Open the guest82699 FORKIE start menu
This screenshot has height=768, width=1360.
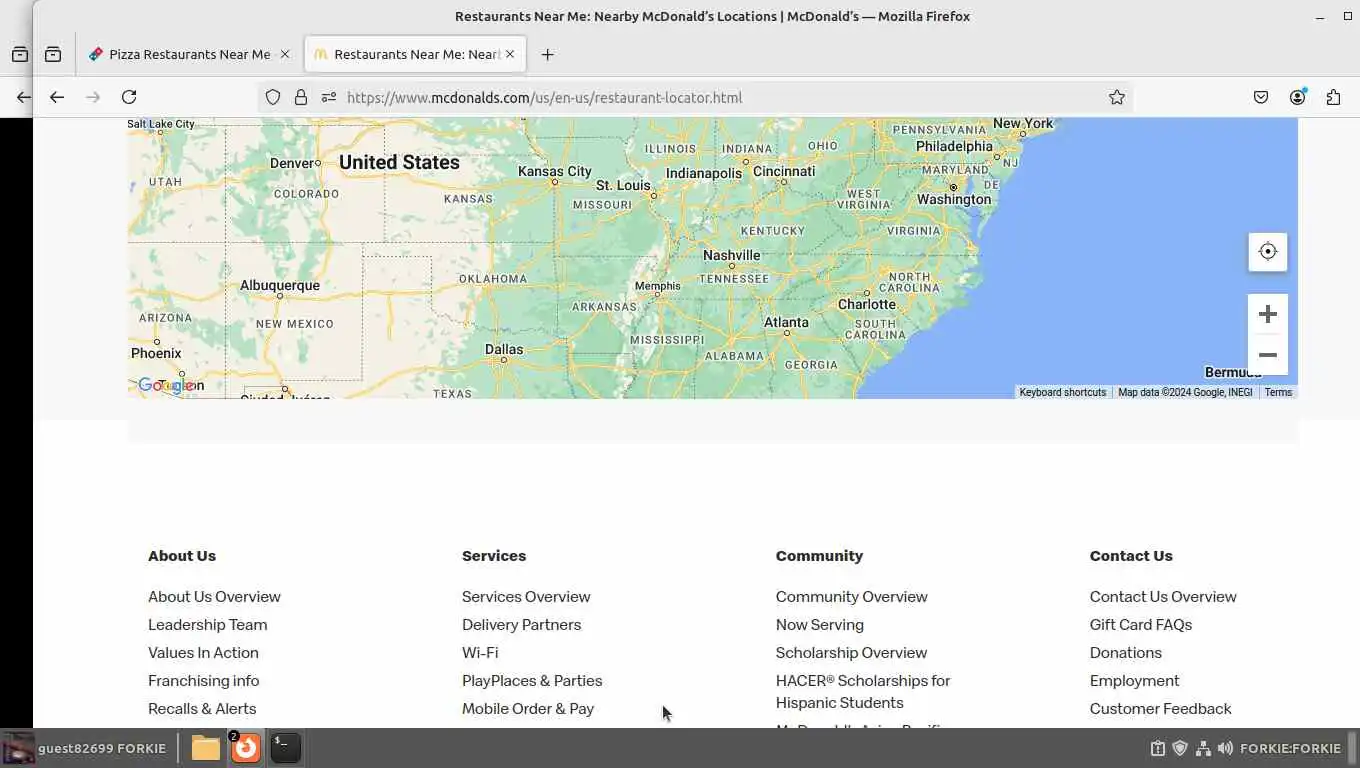[x=84, y=748]
